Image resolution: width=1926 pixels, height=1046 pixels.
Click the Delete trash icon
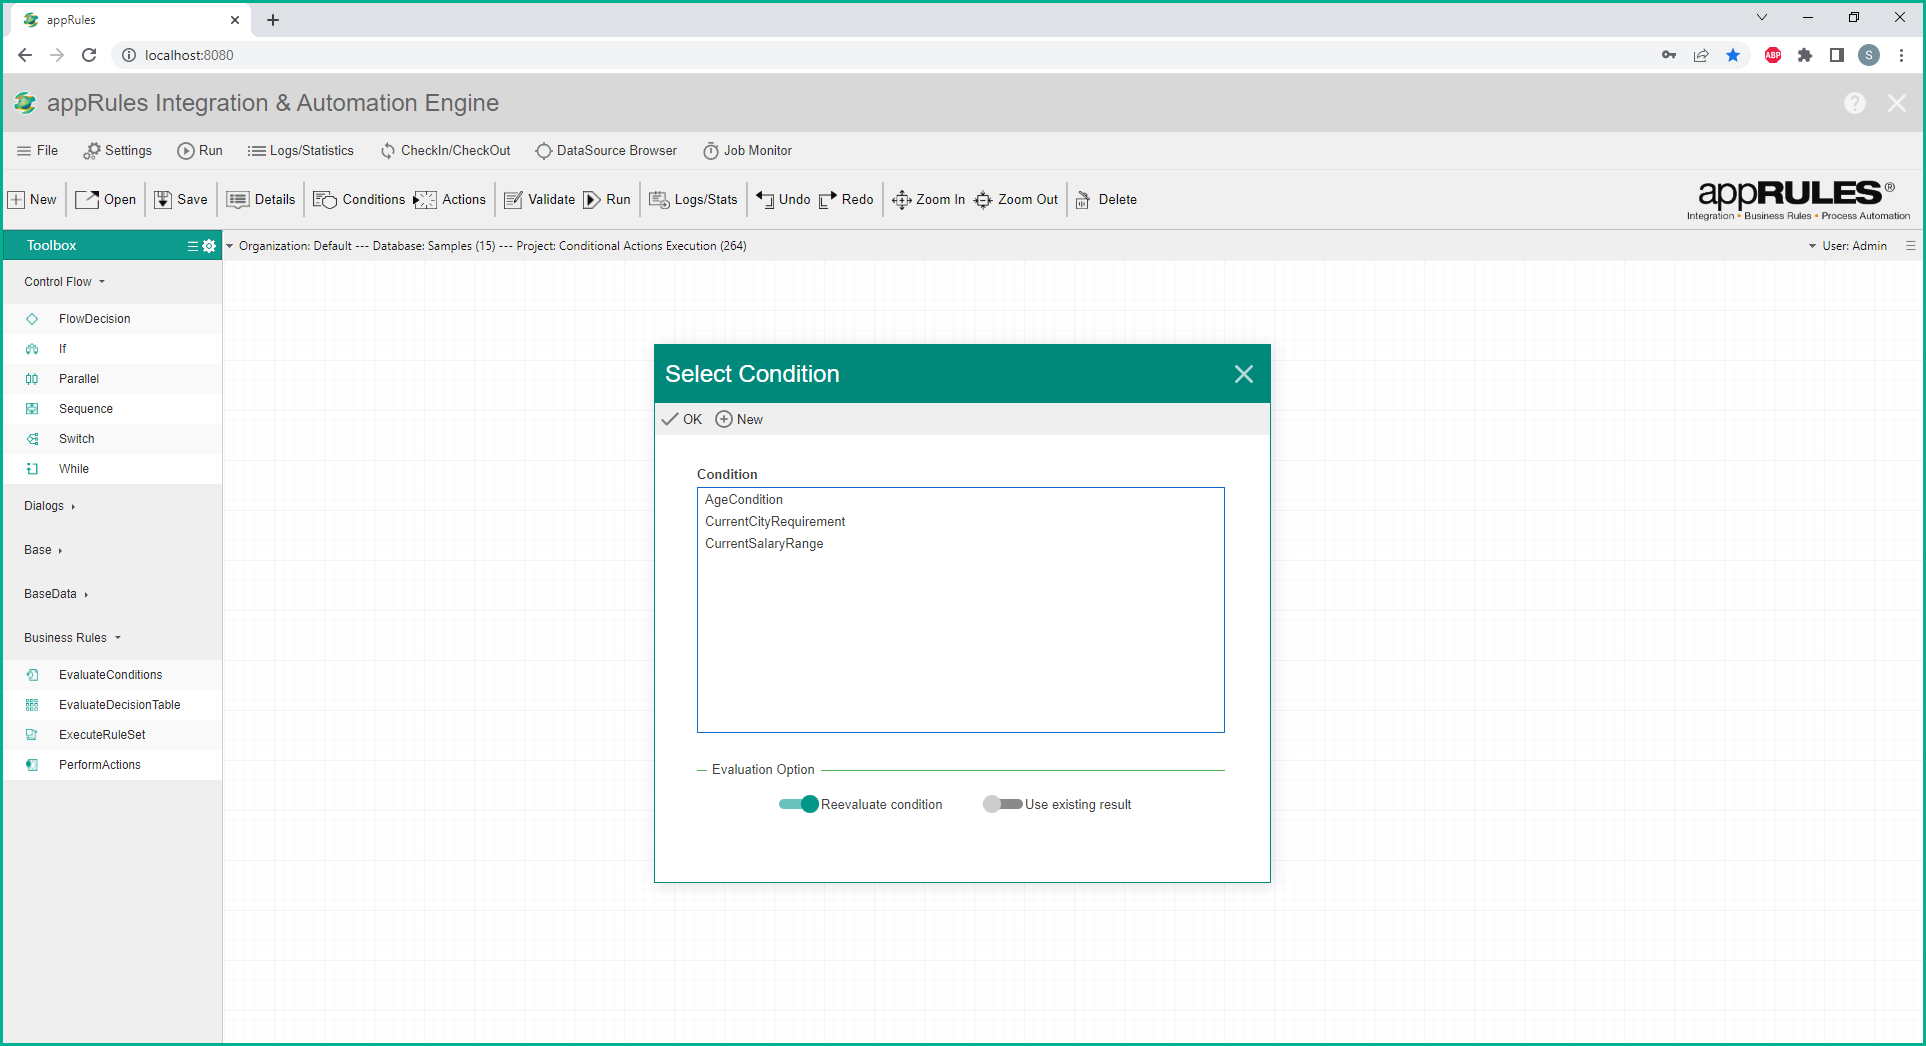click(1083, 200)
